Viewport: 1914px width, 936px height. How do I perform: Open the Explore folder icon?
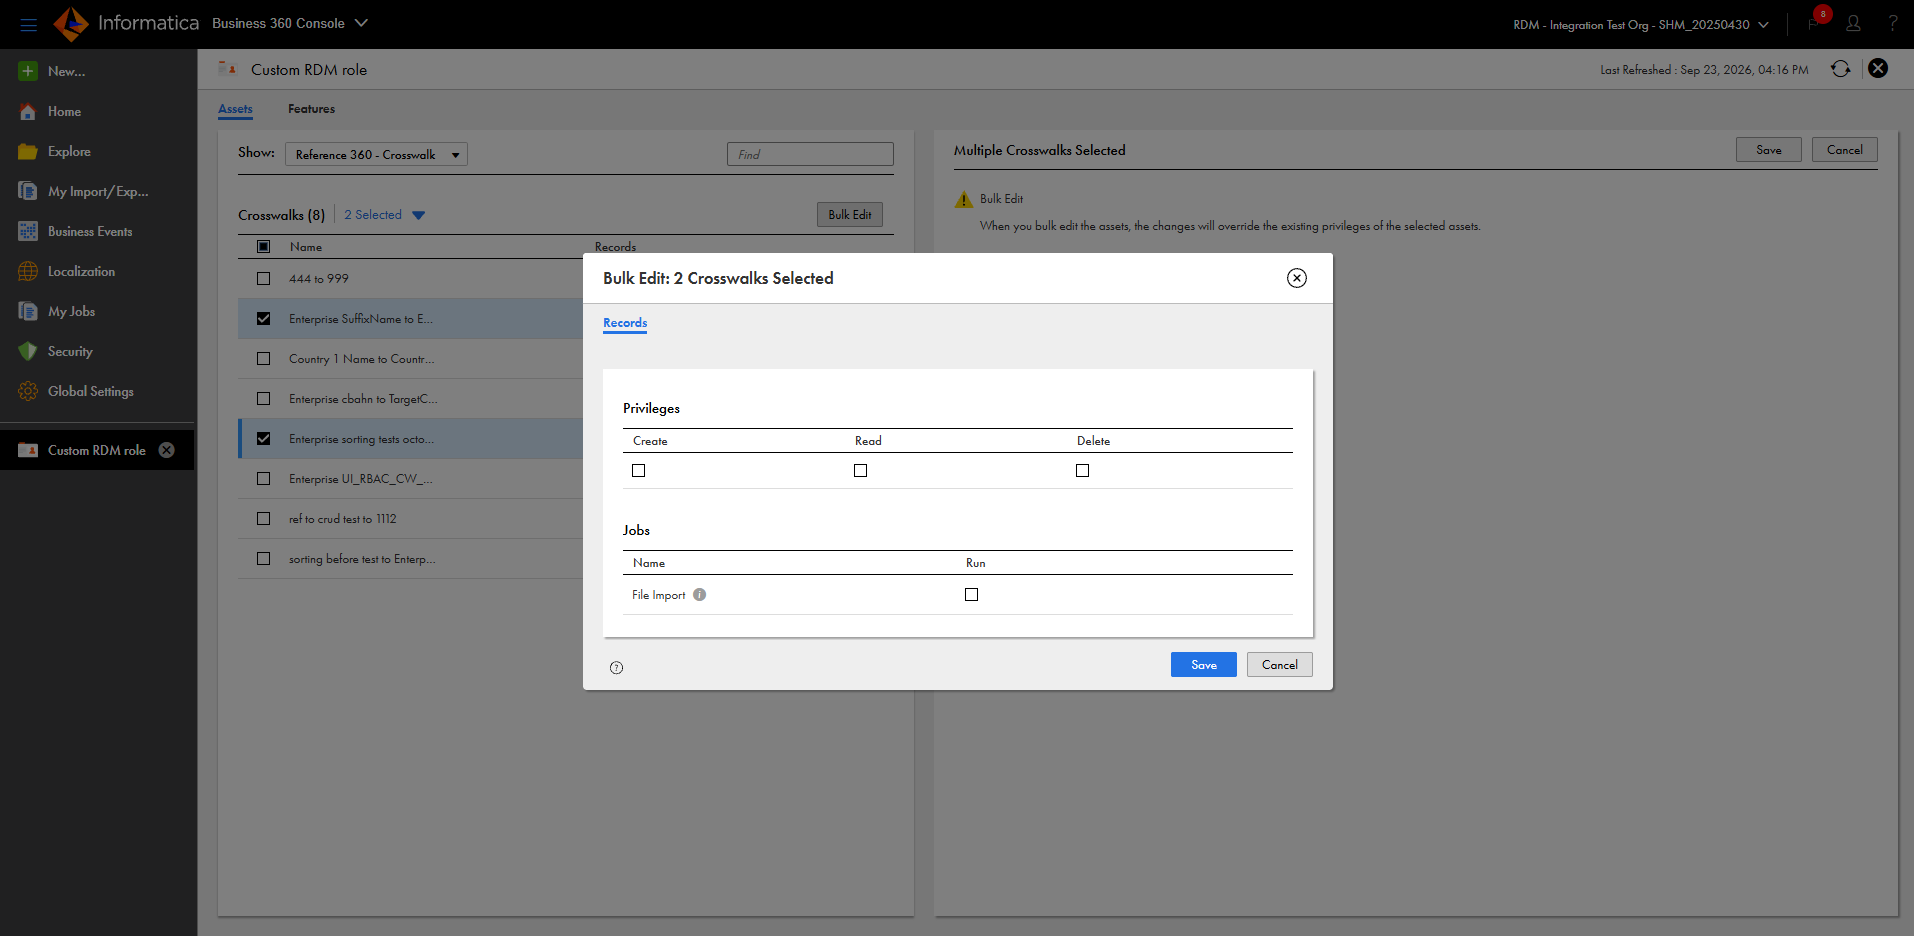tap(28, 151)
